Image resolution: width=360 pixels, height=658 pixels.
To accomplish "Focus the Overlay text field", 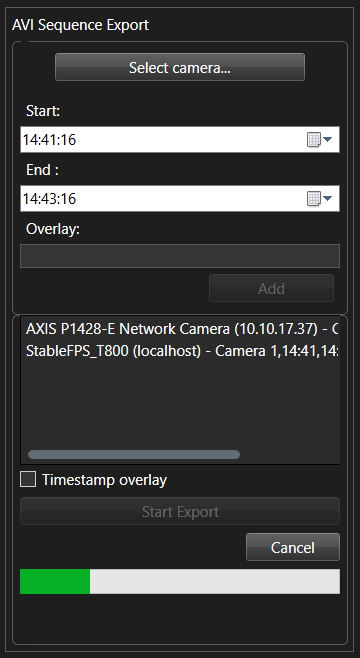I will 180,256.
